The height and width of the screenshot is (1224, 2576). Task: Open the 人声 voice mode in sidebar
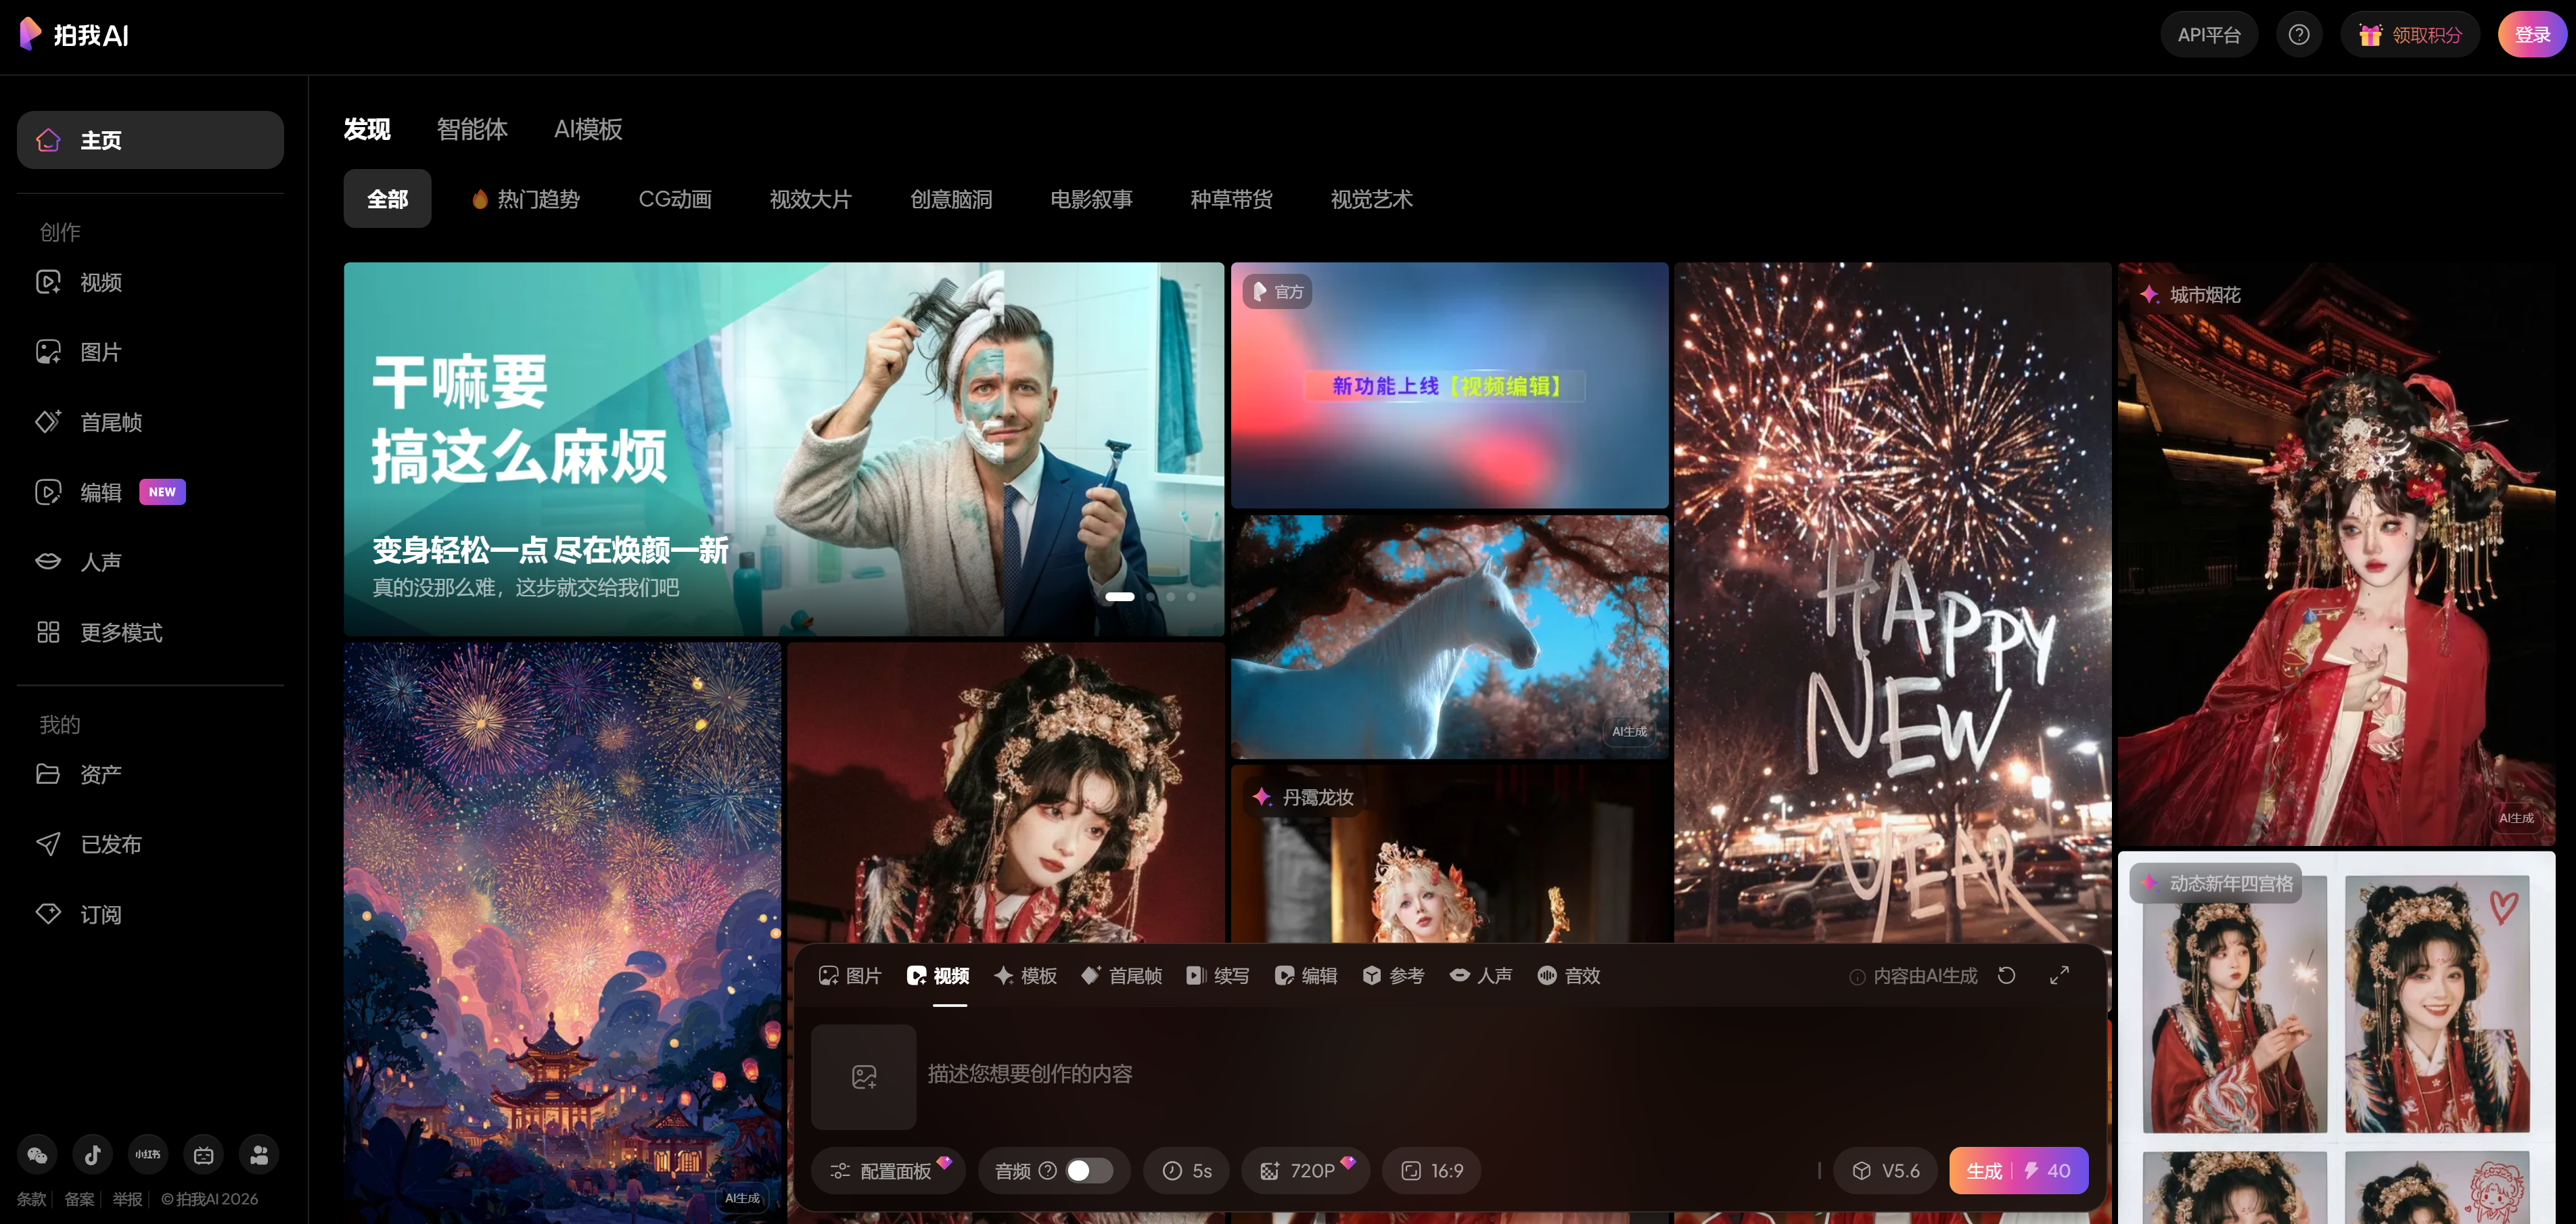(x=100, y=562)
